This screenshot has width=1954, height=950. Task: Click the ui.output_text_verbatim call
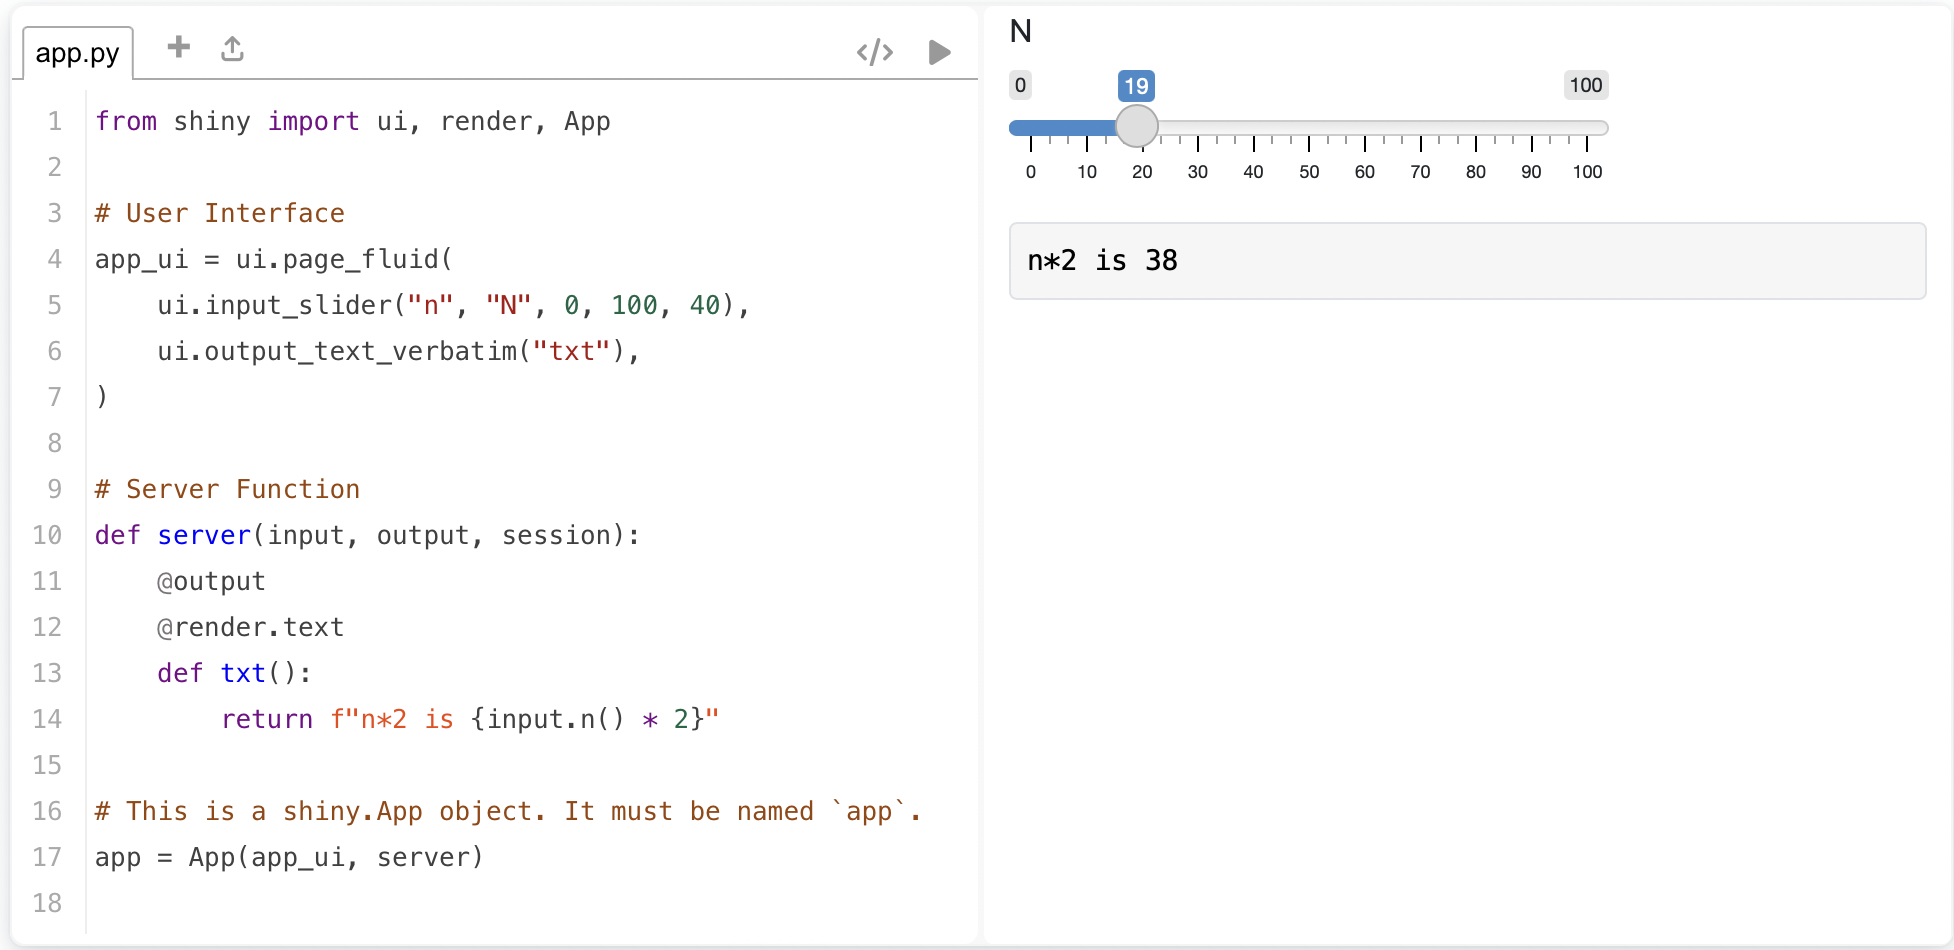(x=390, y=351)
